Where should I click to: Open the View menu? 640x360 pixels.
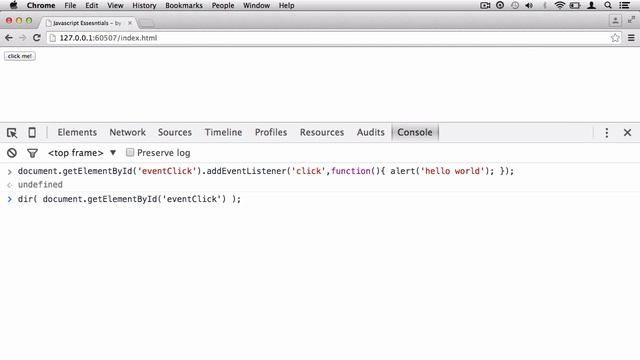pos(115,5)
